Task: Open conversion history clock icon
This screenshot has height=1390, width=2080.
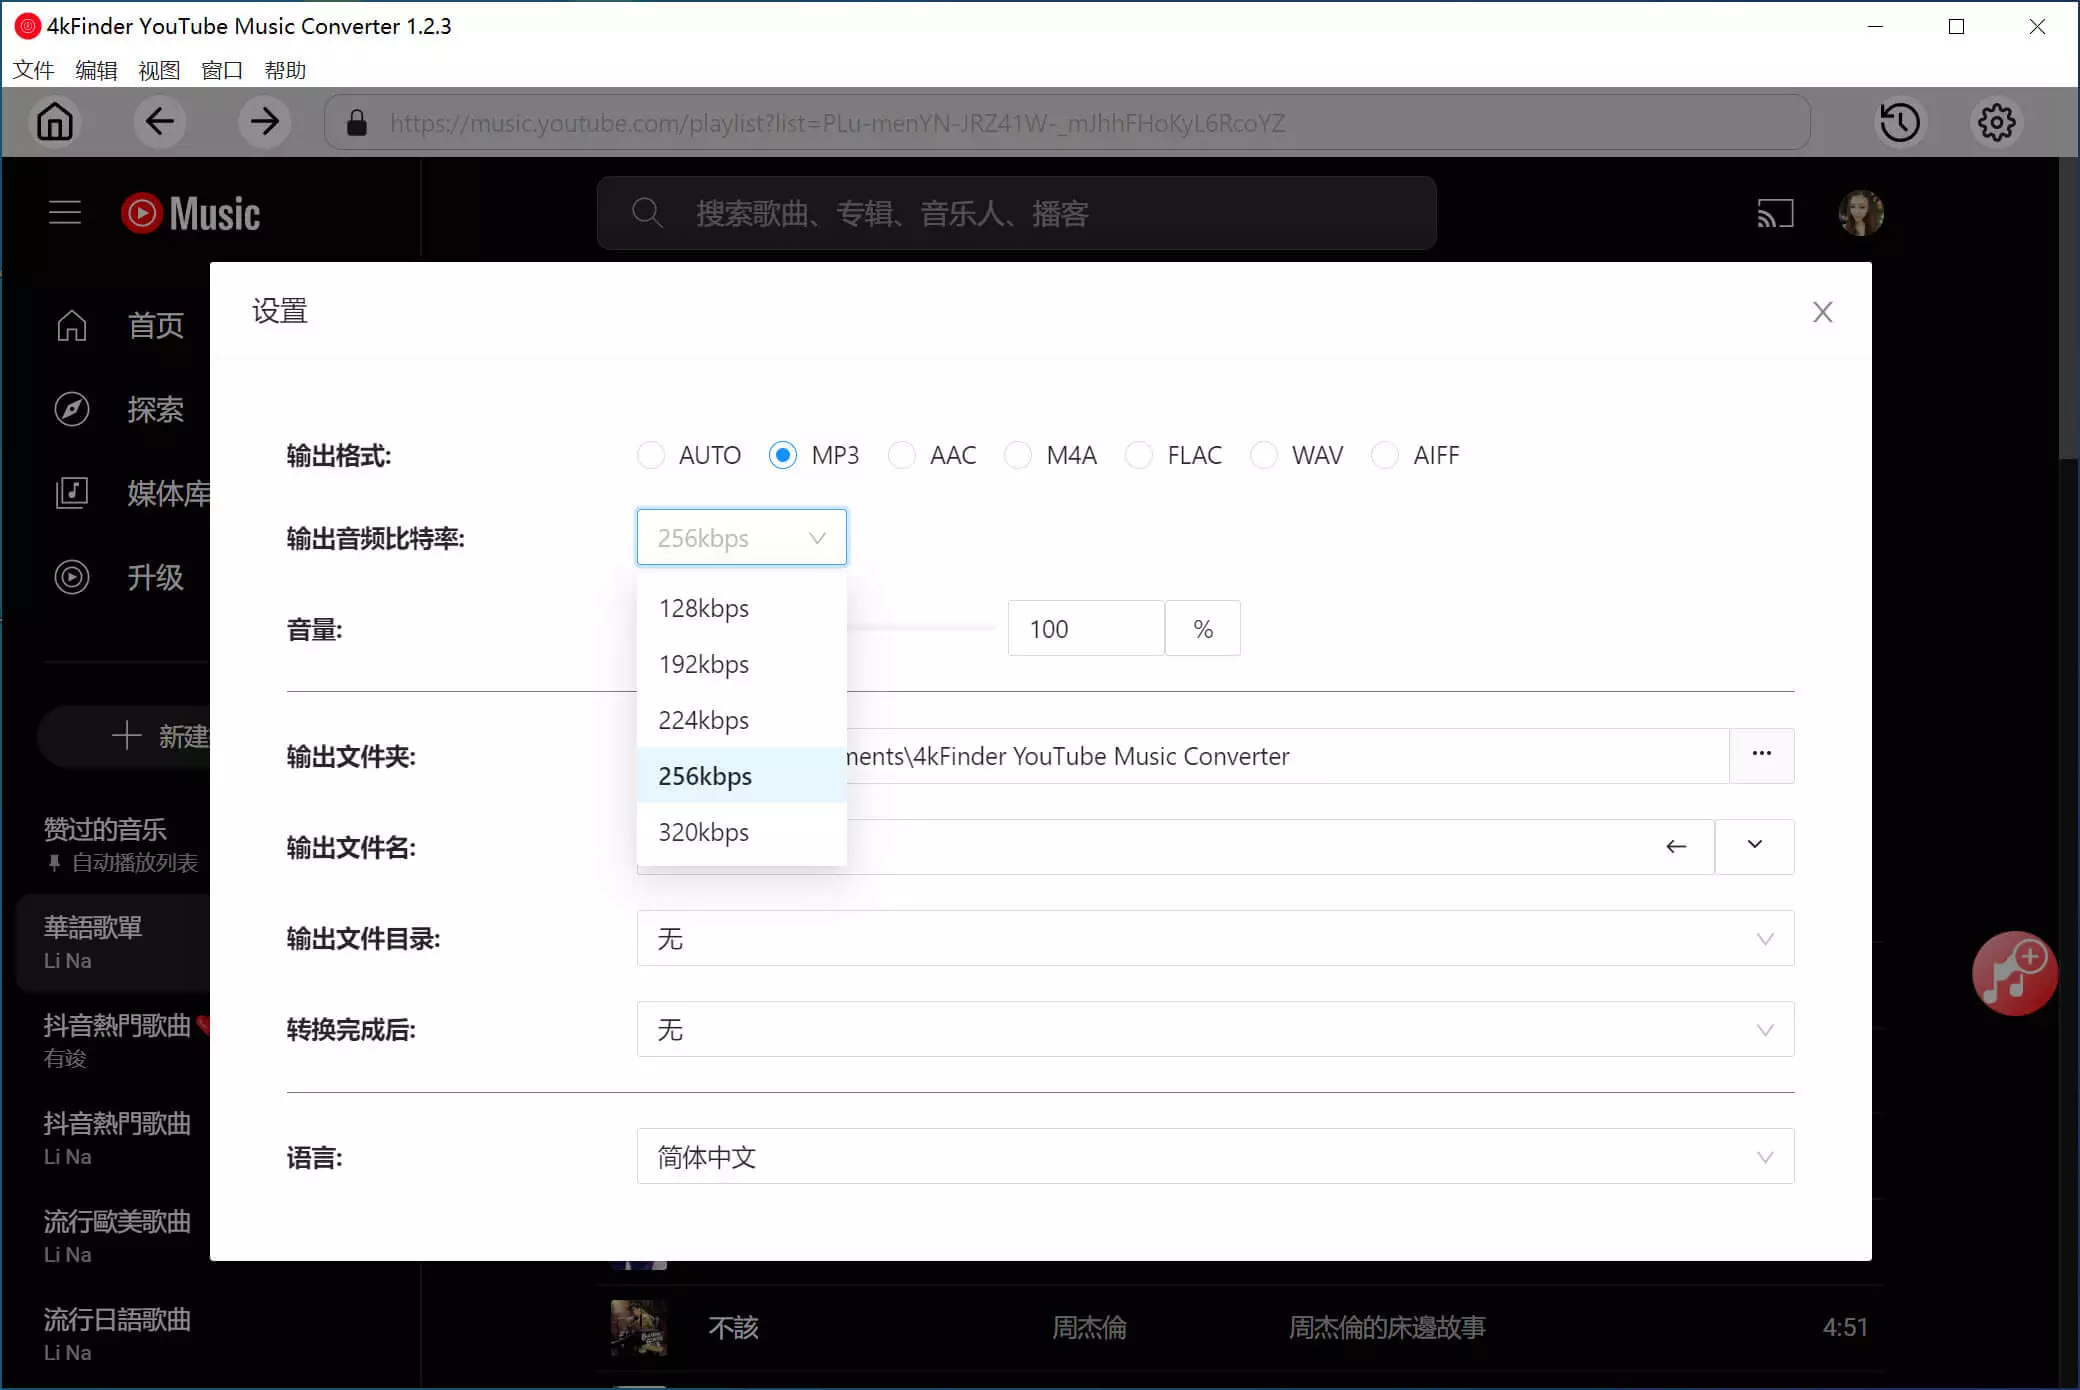Action: (1900, 122)
